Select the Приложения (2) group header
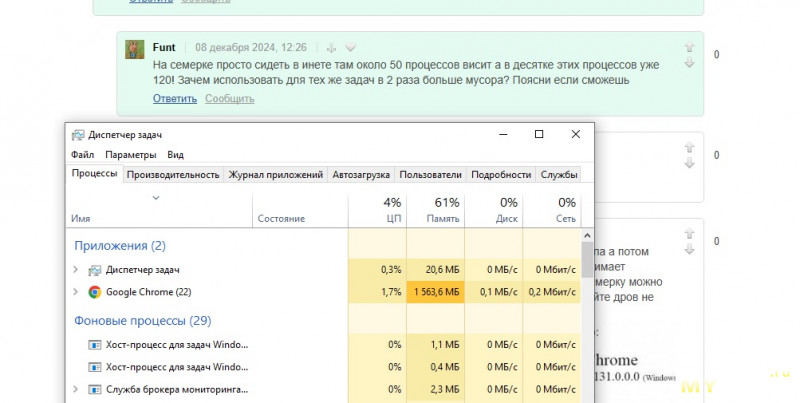Image resolution: width=800 pixels, height=403 pixels. click(x=120, y=245)
